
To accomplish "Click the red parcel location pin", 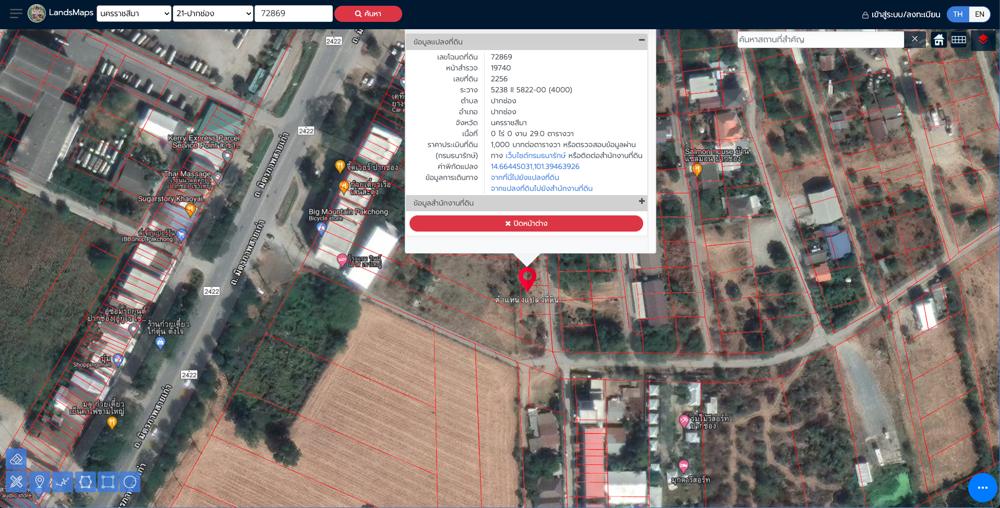I will (x=527, y=279).
